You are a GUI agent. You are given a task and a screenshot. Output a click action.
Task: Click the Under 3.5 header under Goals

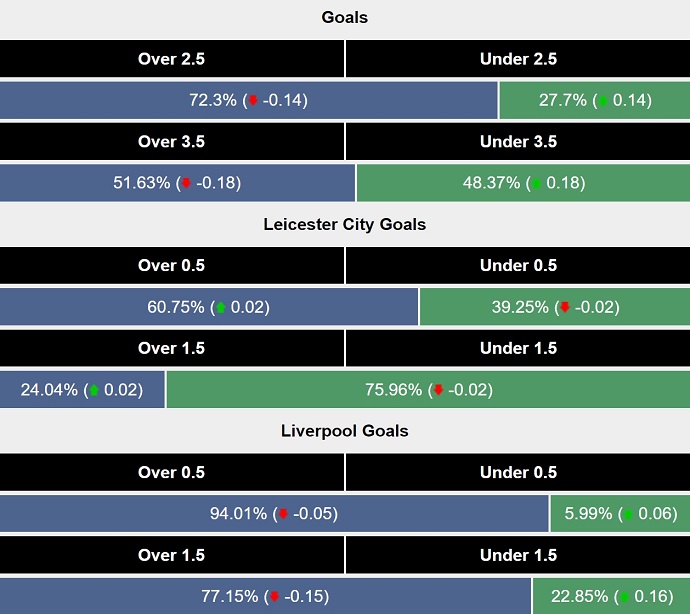[518, 142]
